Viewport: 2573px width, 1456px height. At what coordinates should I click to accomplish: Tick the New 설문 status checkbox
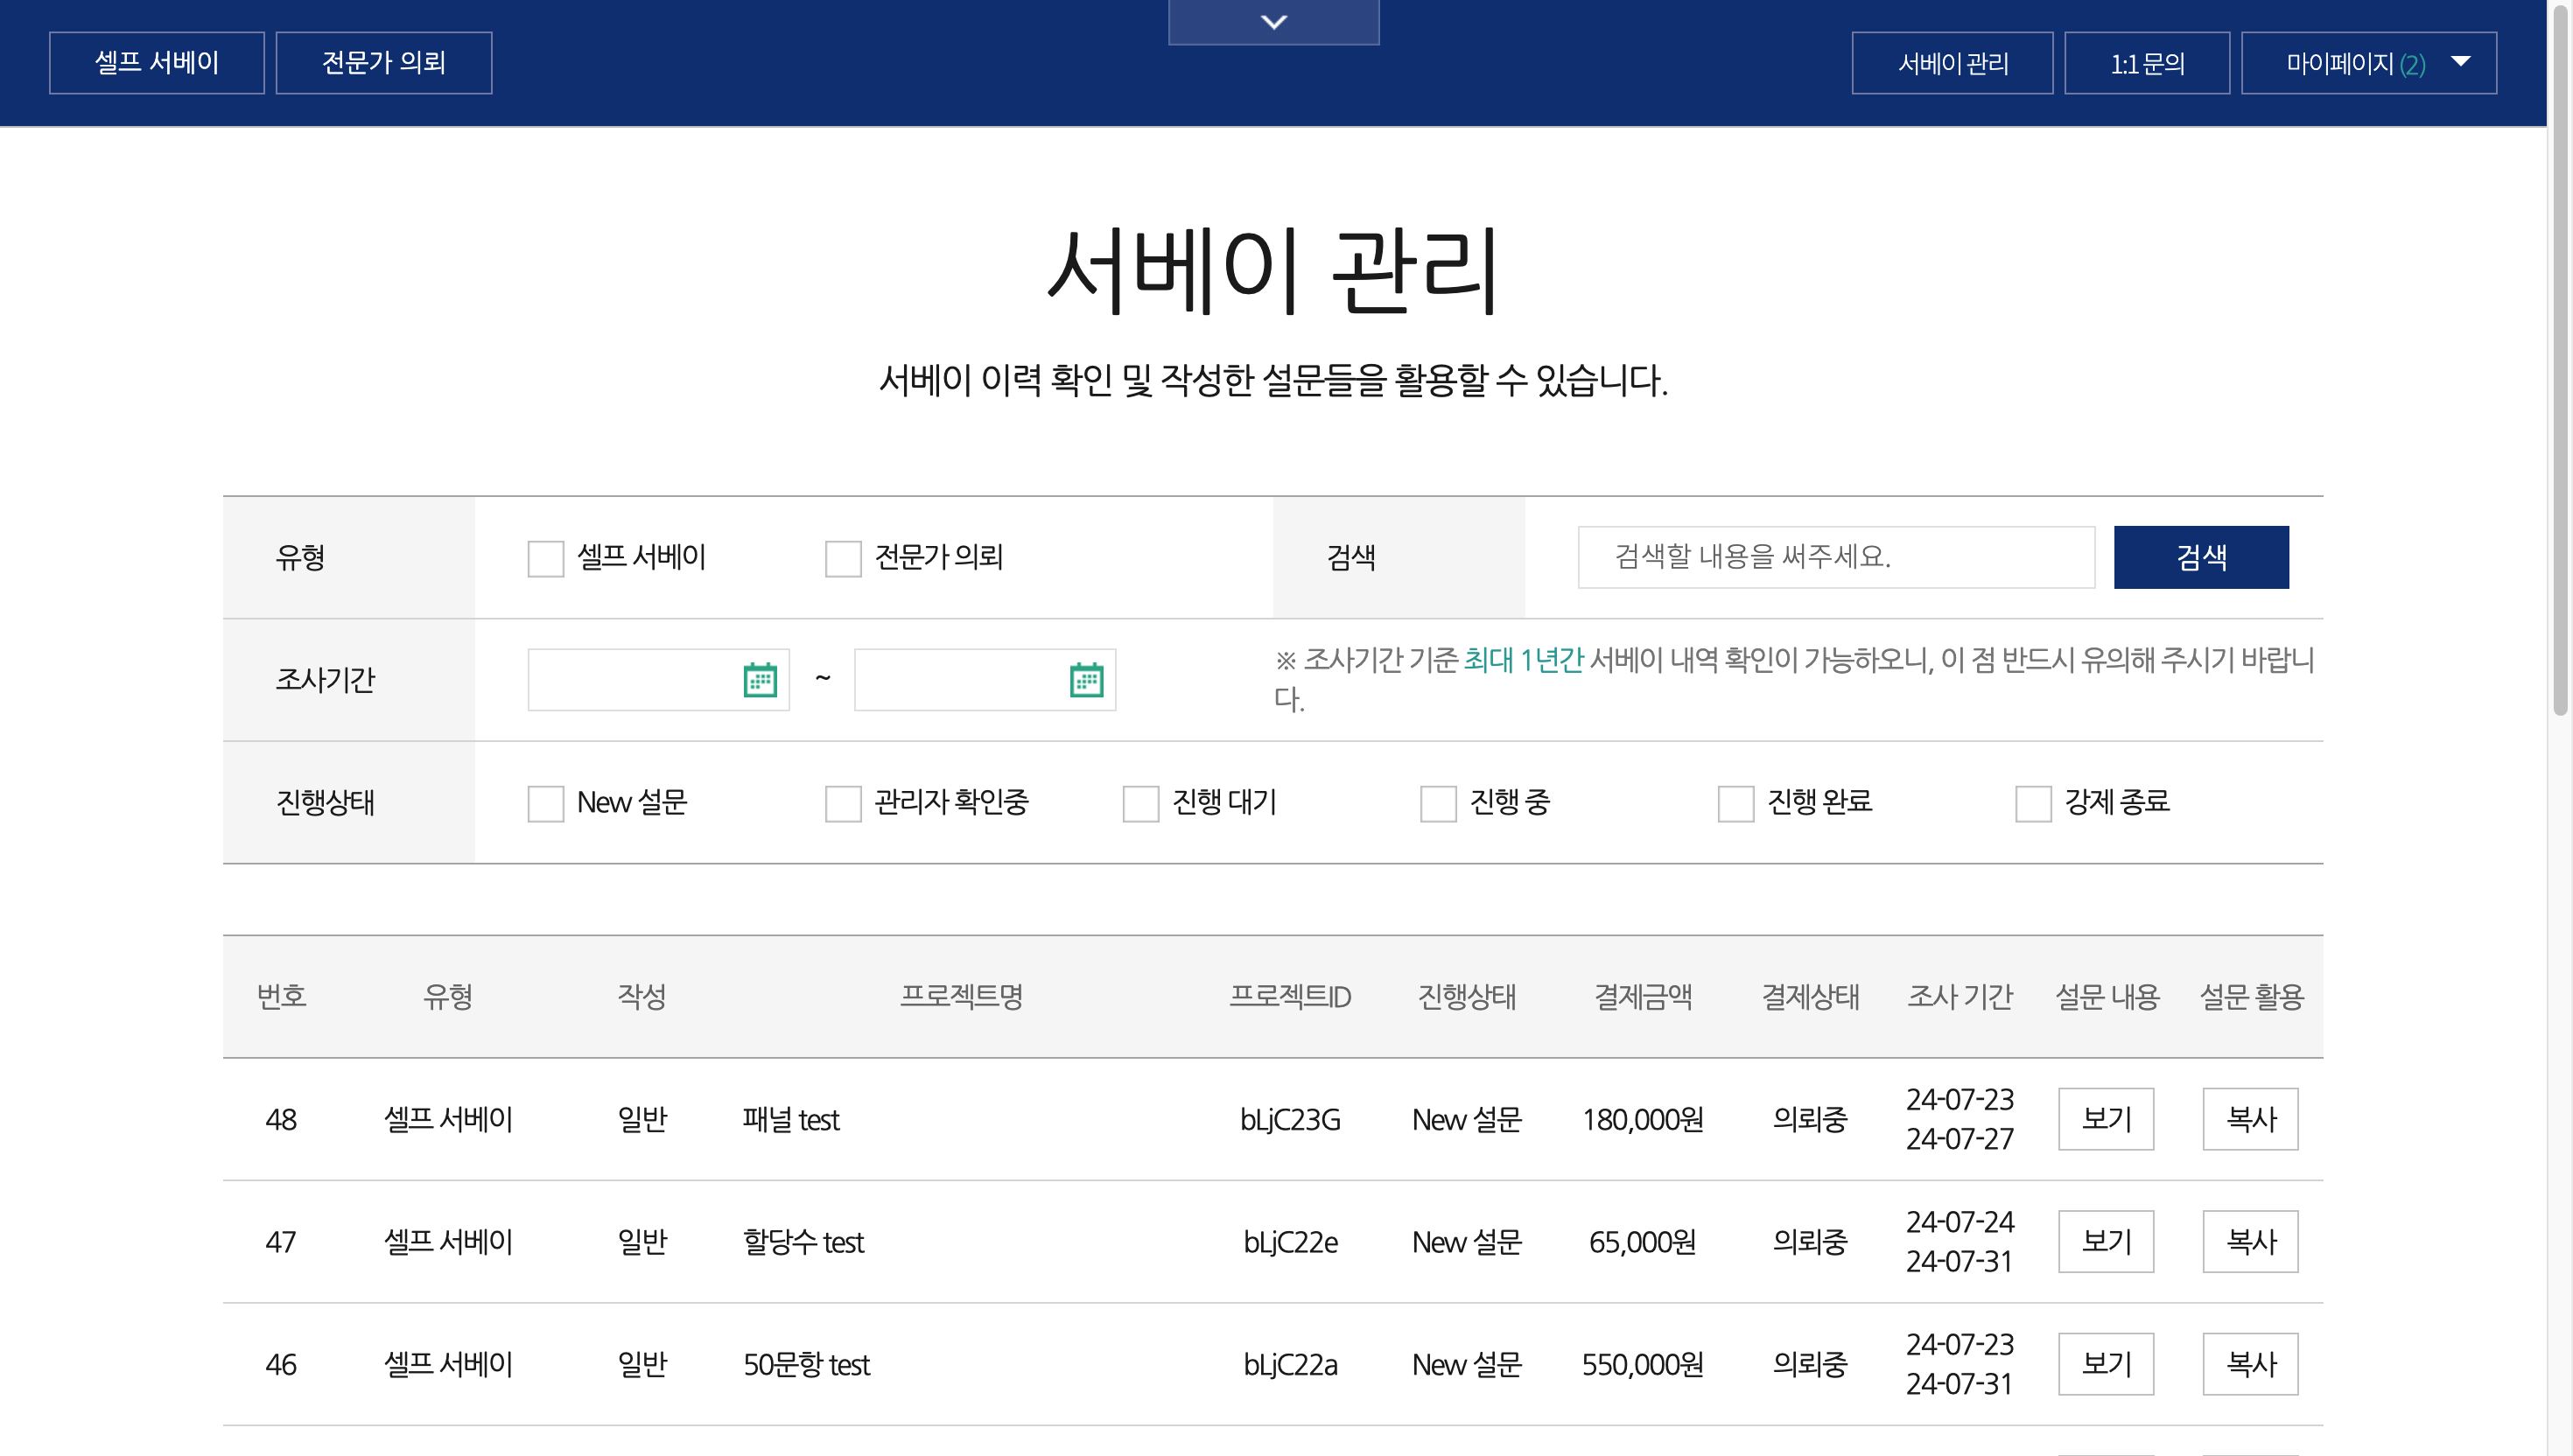point(546,803)
